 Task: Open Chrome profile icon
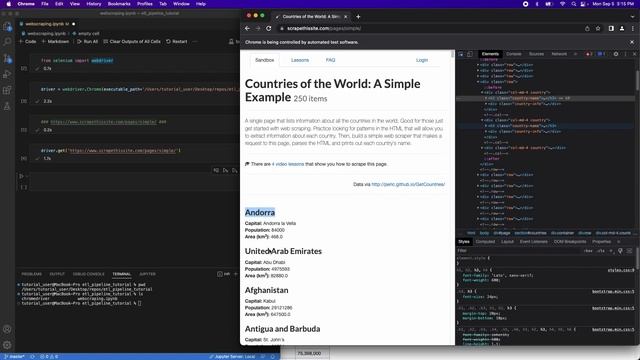point(622,29)
